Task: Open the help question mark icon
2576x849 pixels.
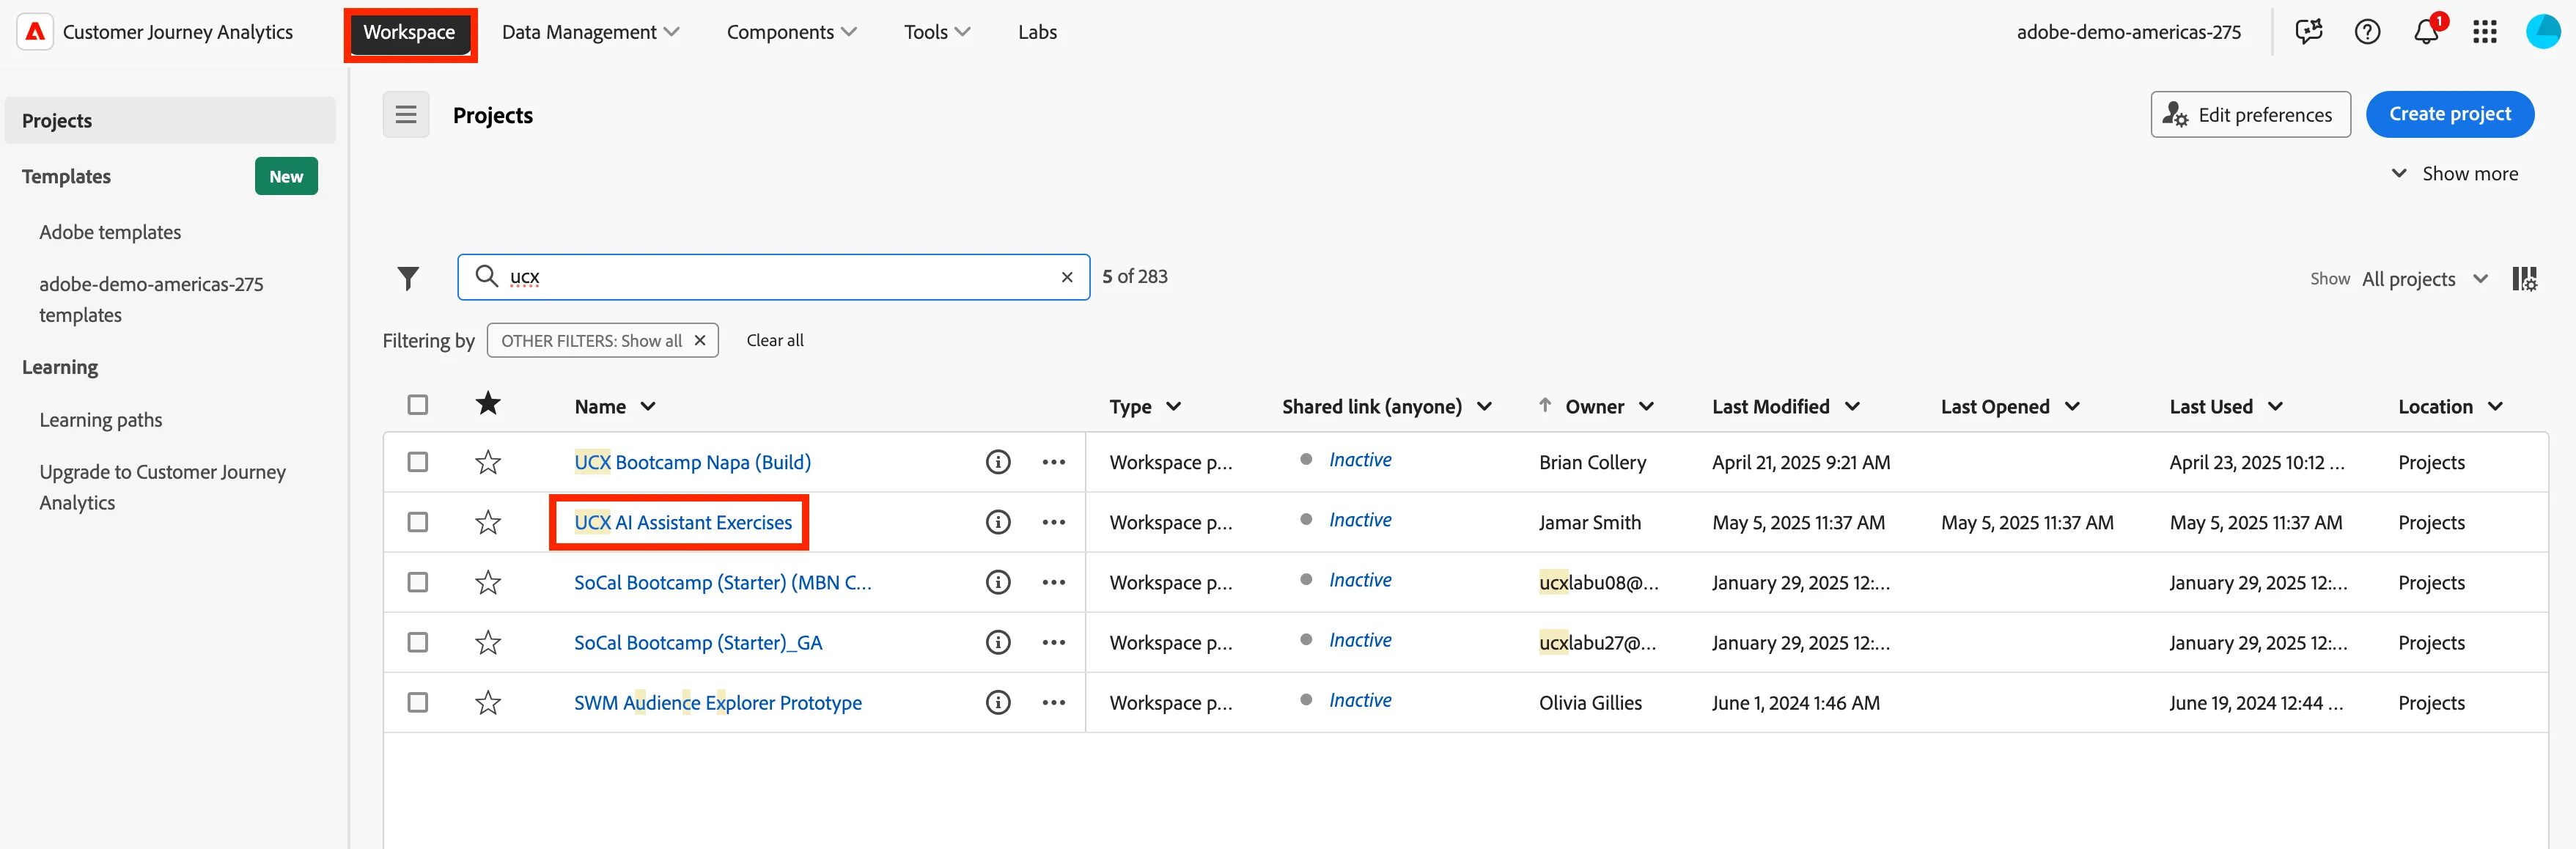Action: (x=2367, y=32)
